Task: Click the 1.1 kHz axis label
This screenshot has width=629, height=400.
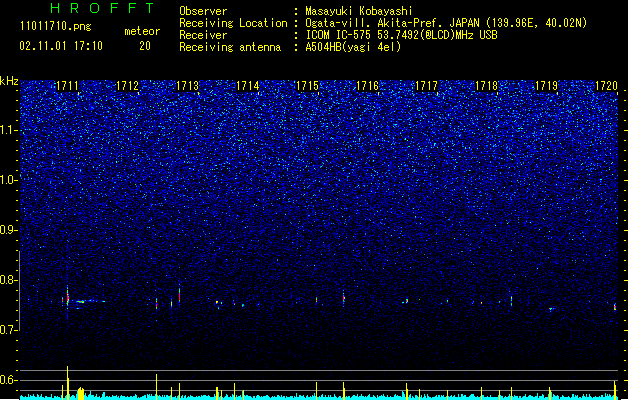Action: click(8, 130)
